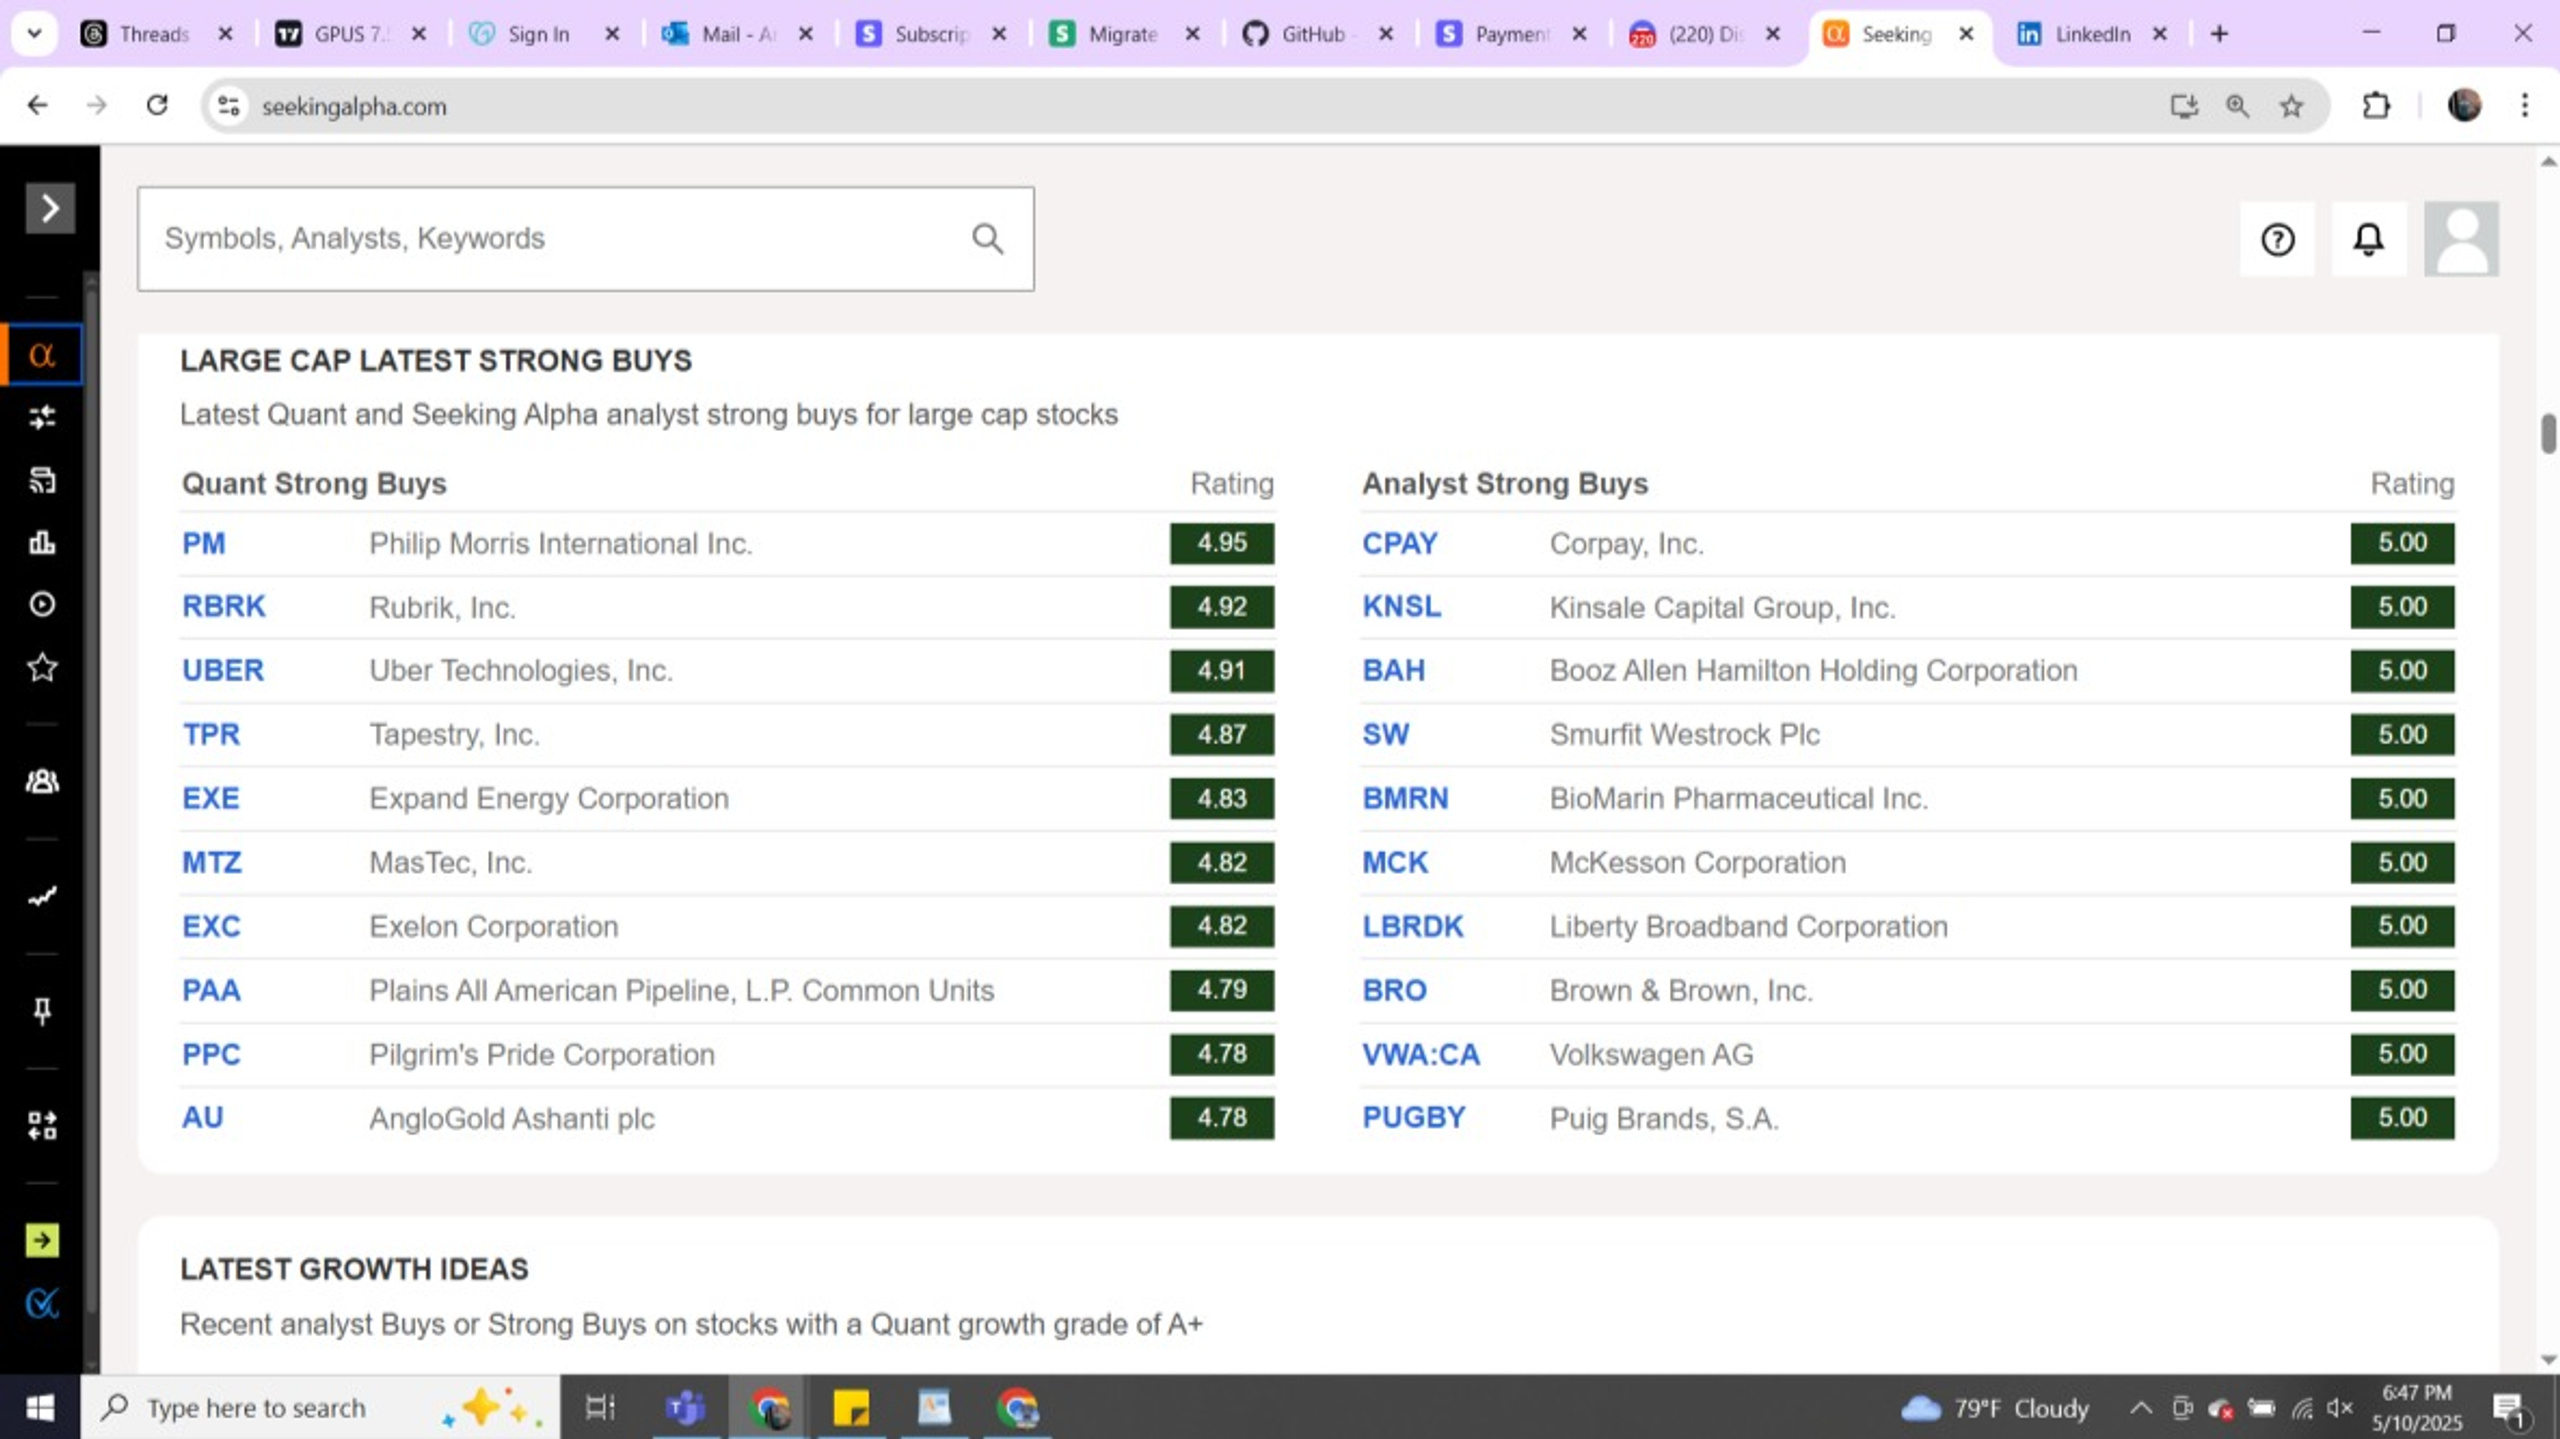This screenshot has width=2560, height=1439.
Task: Open the browser extensions puzzle icon
Action: click(2376, 105)
